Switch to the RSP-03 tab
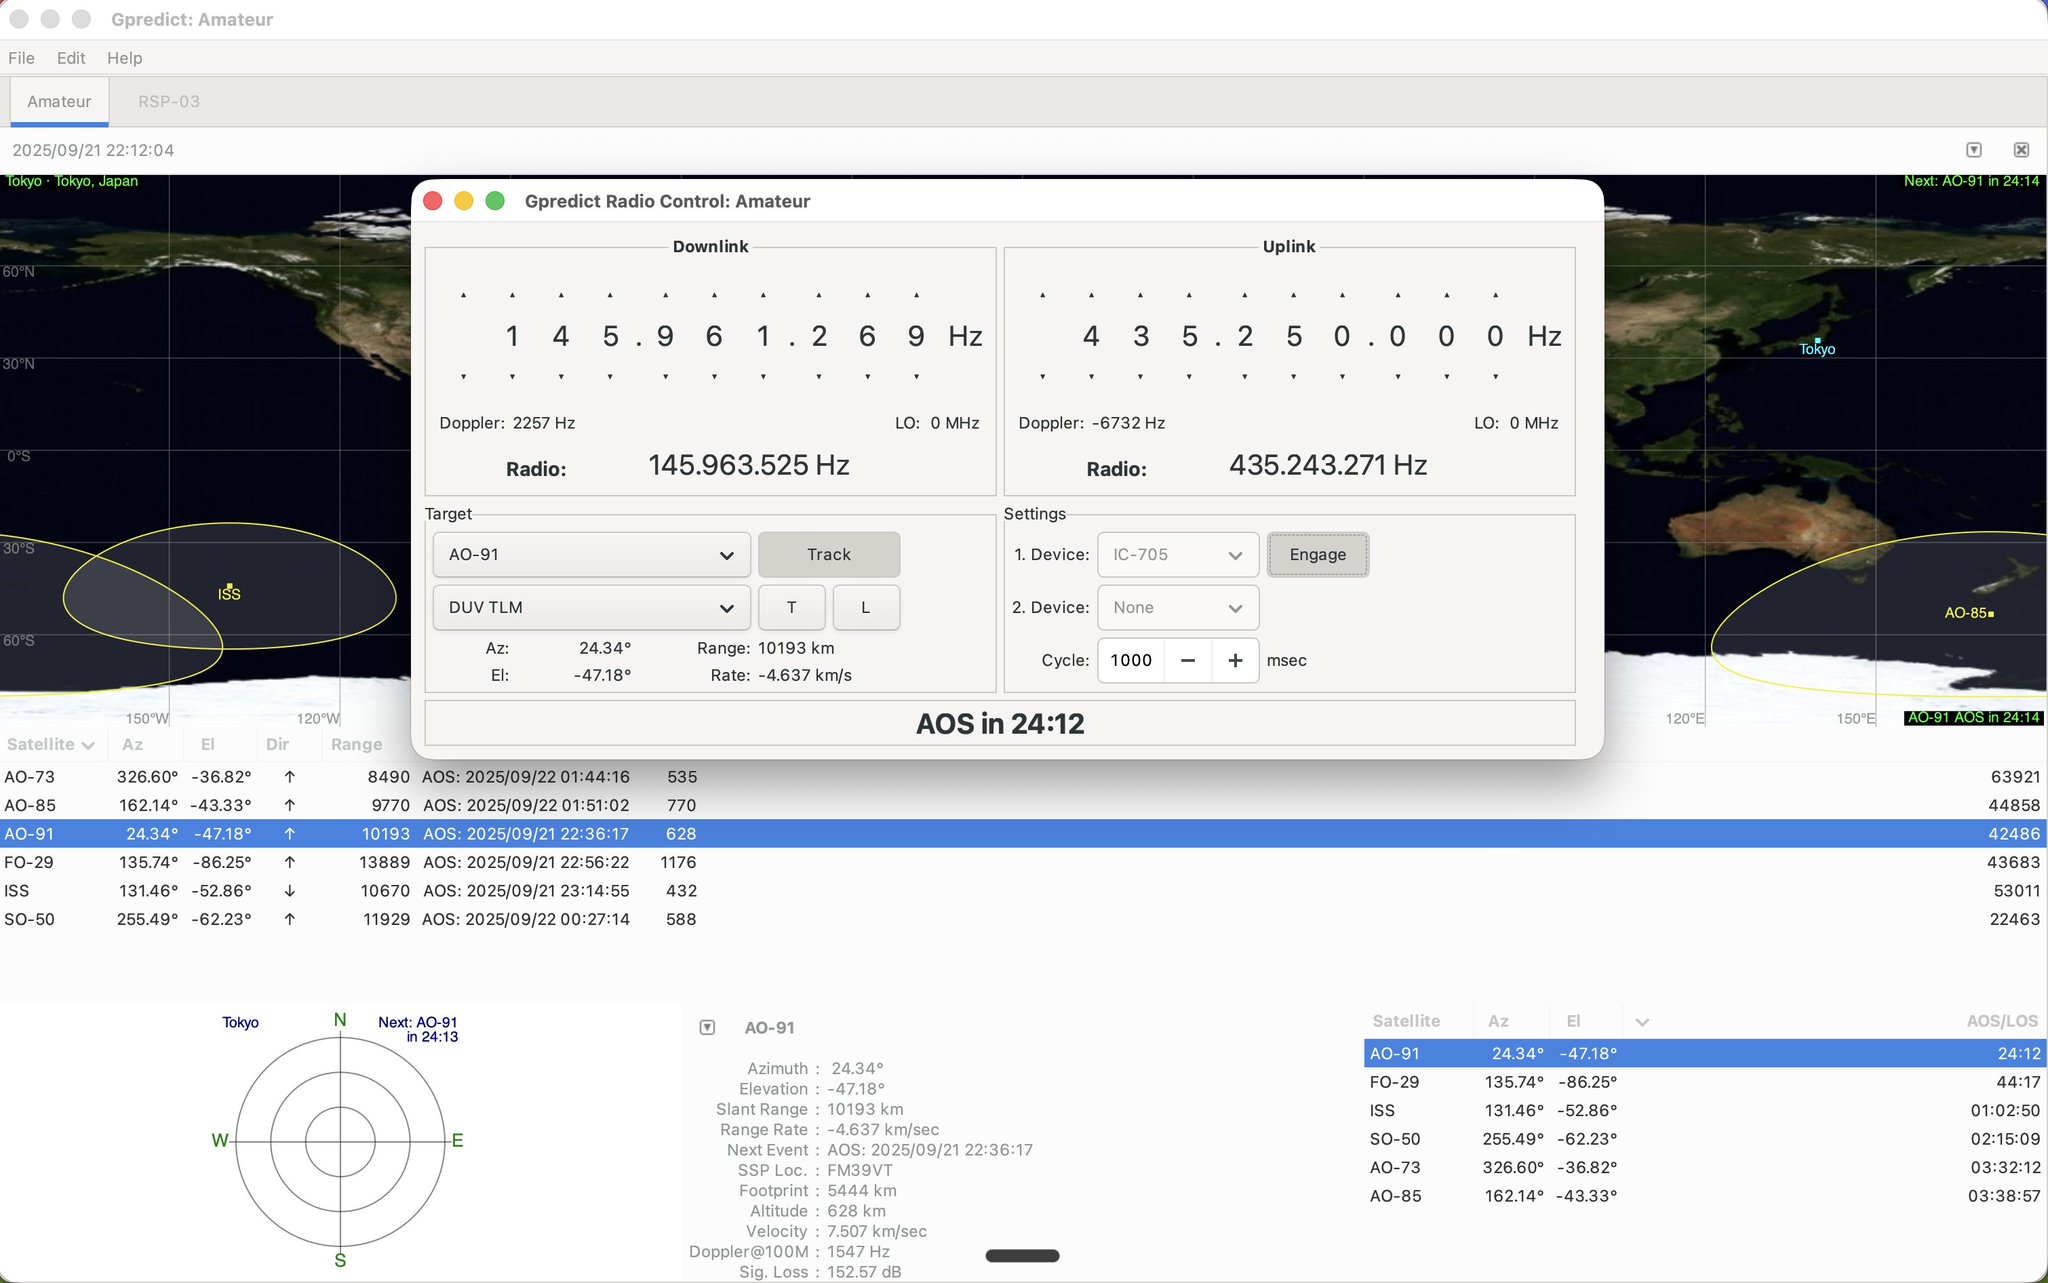 [168, 101]
